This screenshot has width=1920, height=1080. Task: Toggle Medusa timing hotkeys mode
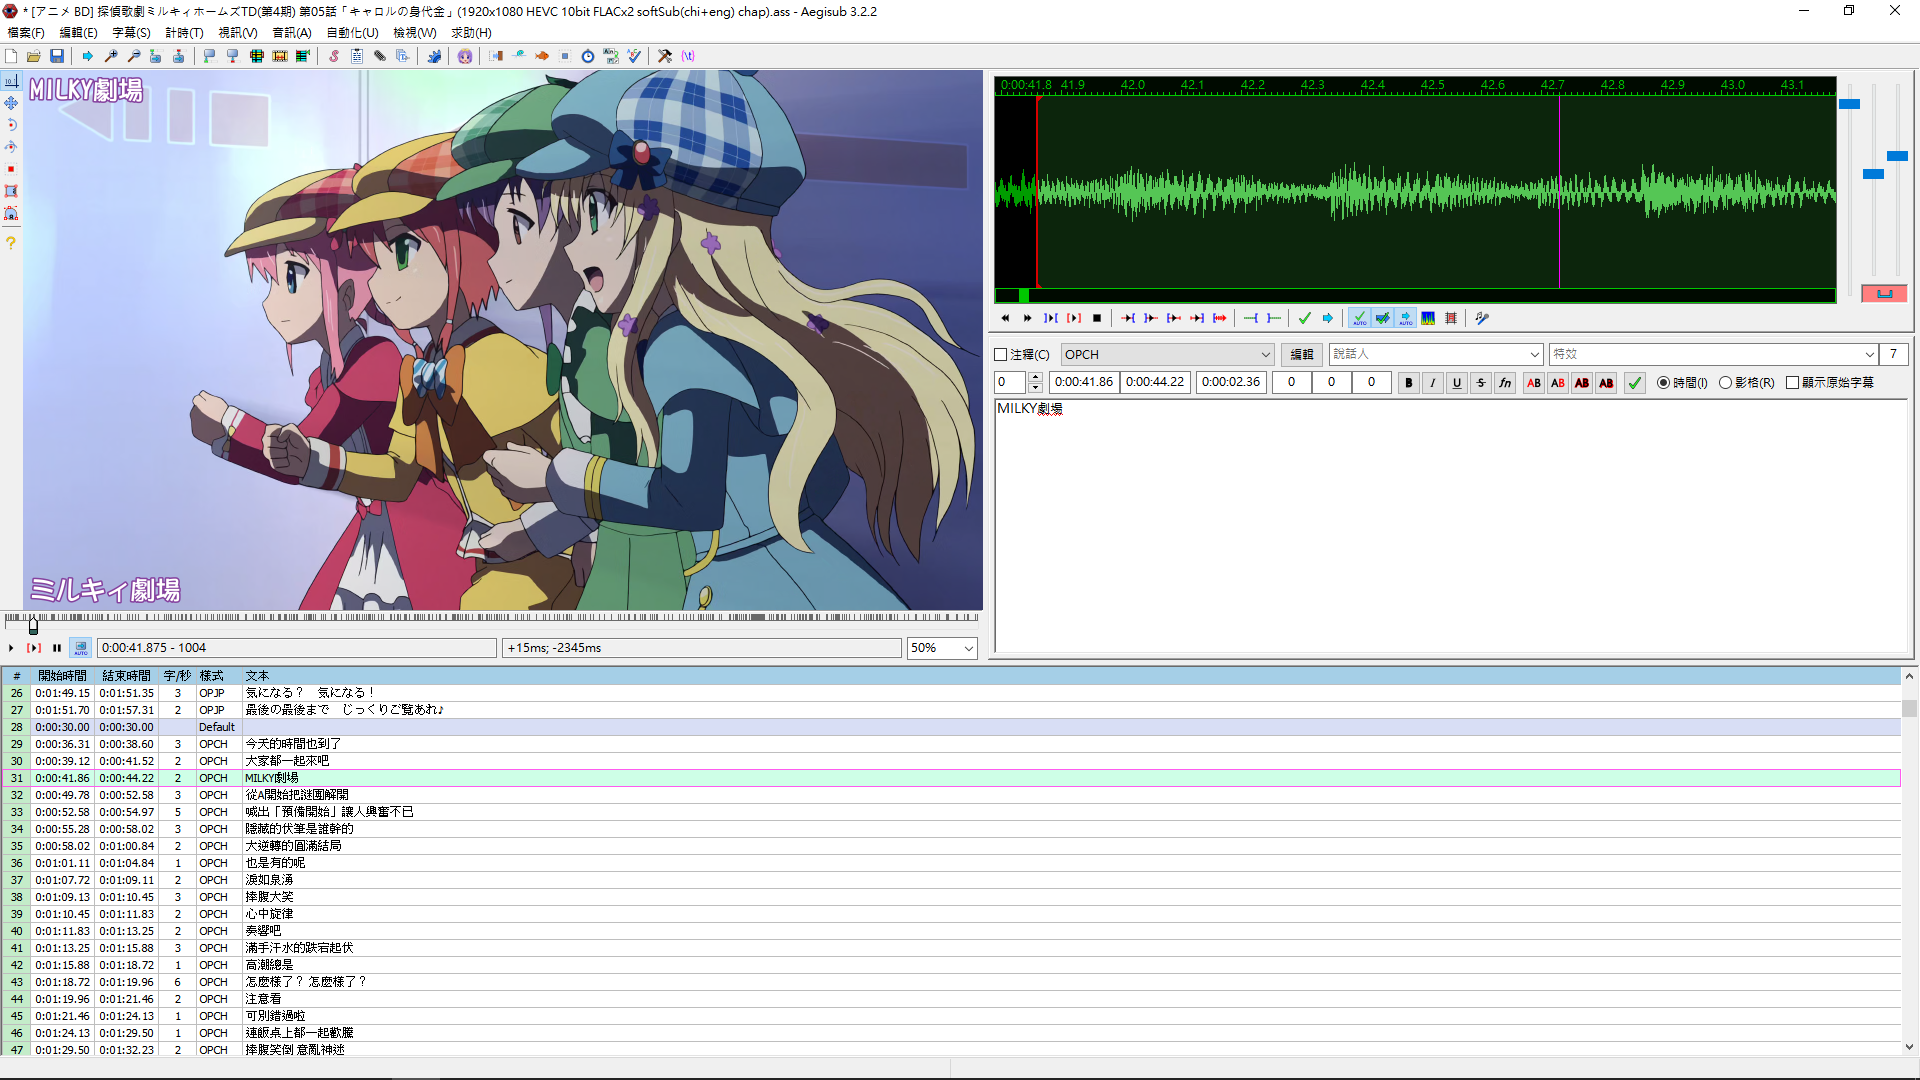pyautogui.click(x=1451, y=318)
